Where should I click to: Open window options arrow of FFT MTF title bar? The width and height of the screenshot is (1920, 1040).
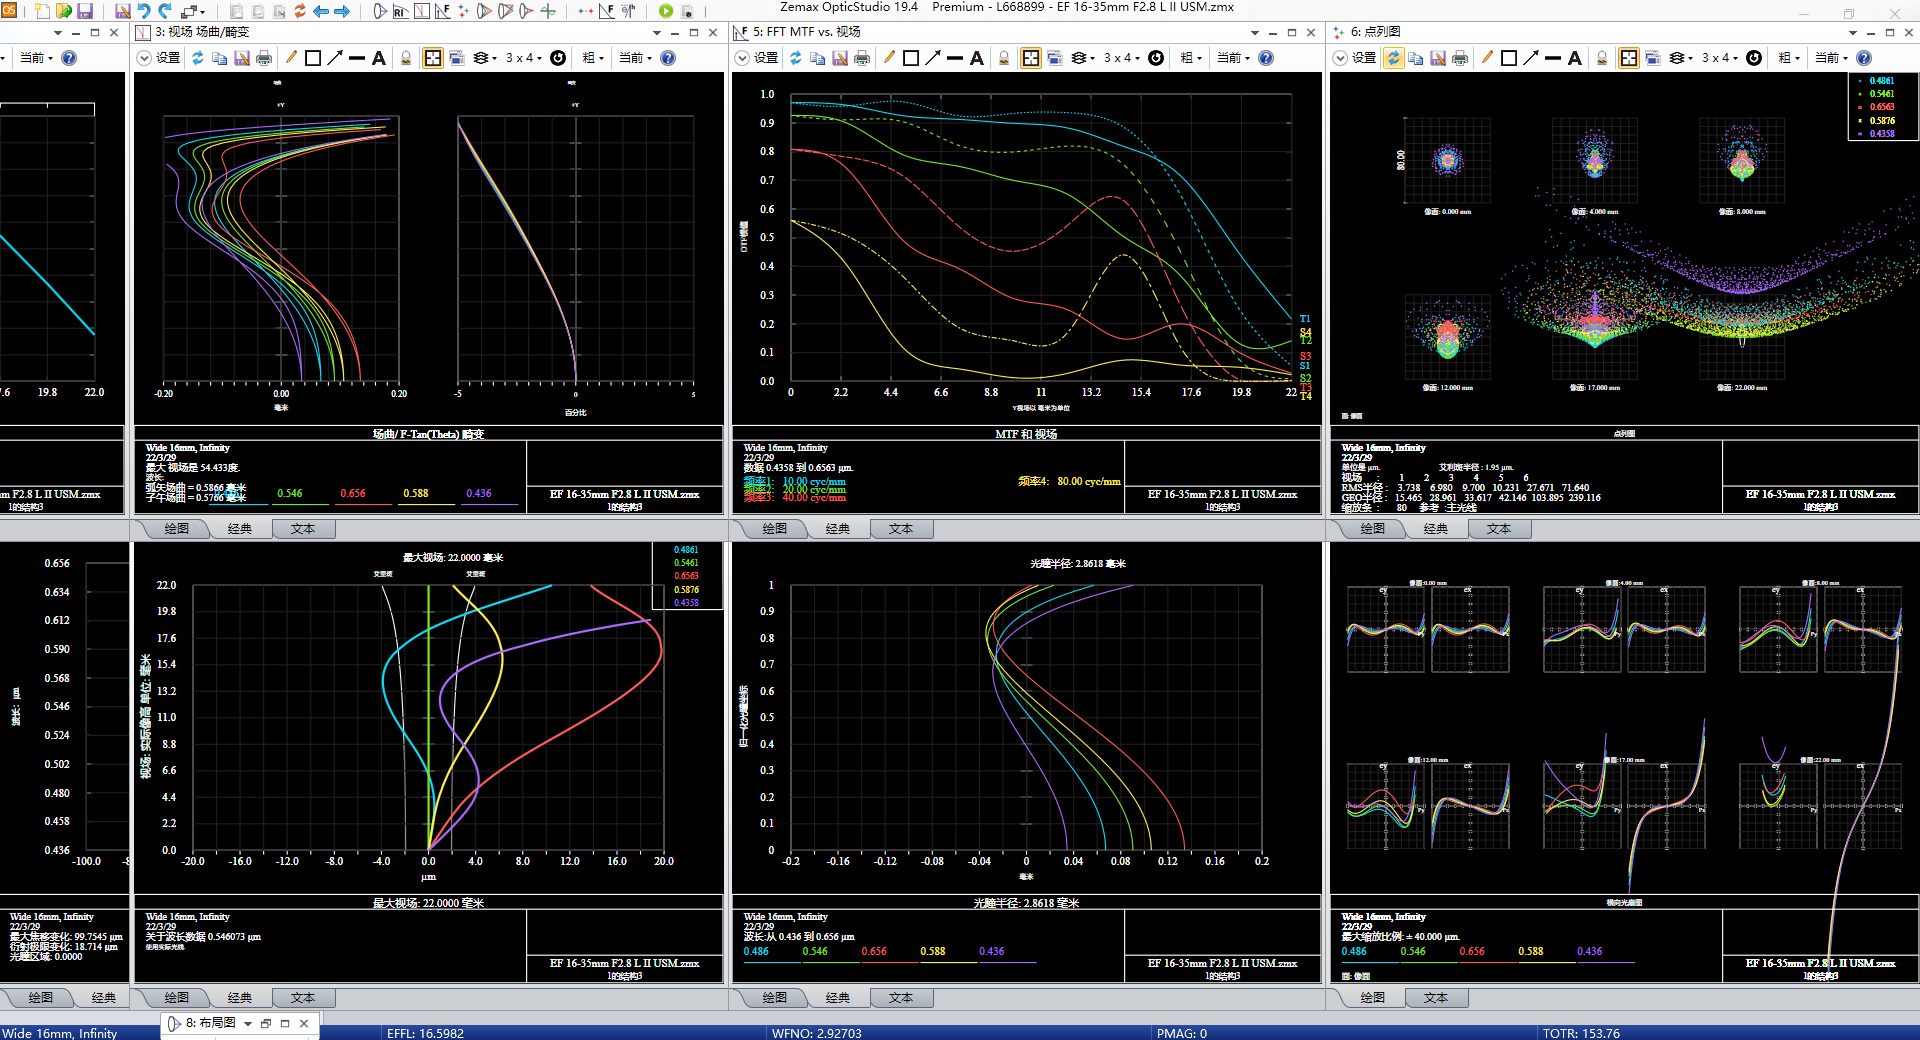click(1255, 33)
